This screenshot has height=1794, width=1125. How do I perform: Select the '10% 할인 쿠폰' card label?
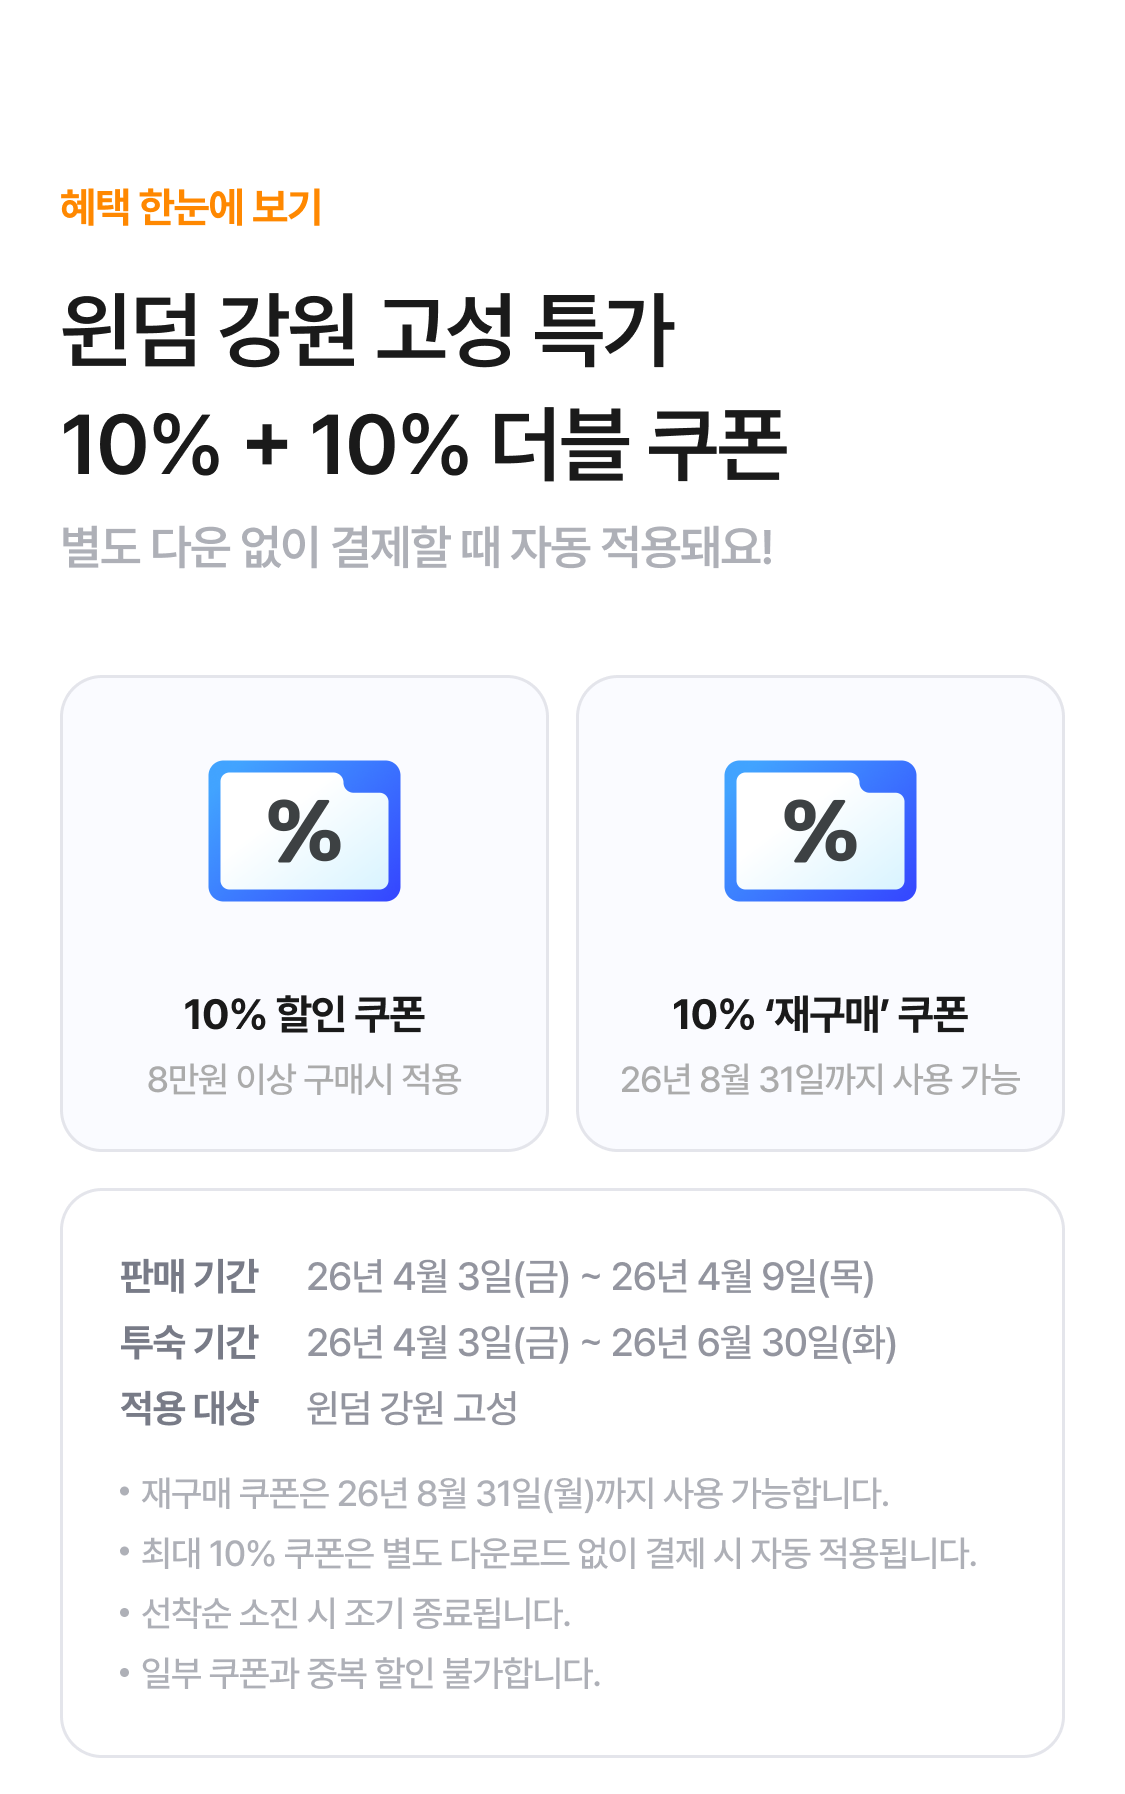click(304, 1014)
